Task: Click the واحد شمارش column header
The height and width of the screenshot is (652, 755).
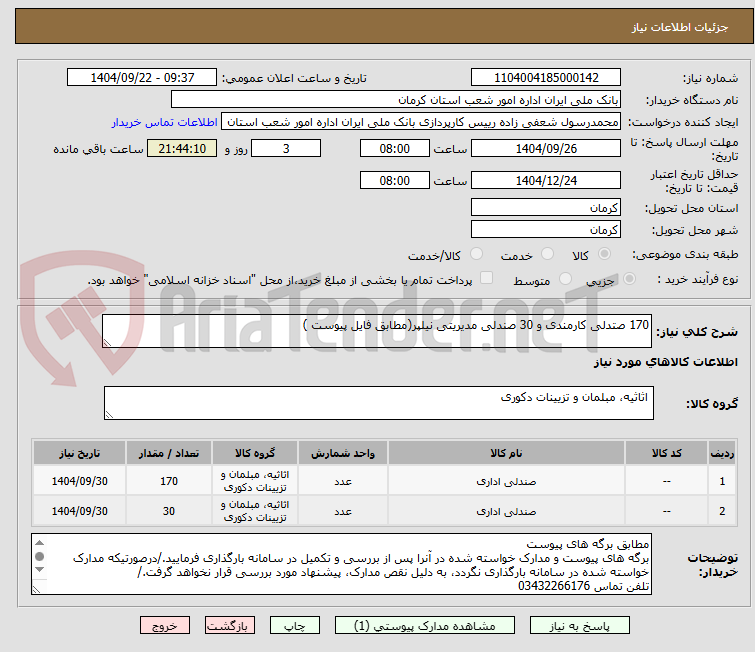Action: (x=343, y=453)
